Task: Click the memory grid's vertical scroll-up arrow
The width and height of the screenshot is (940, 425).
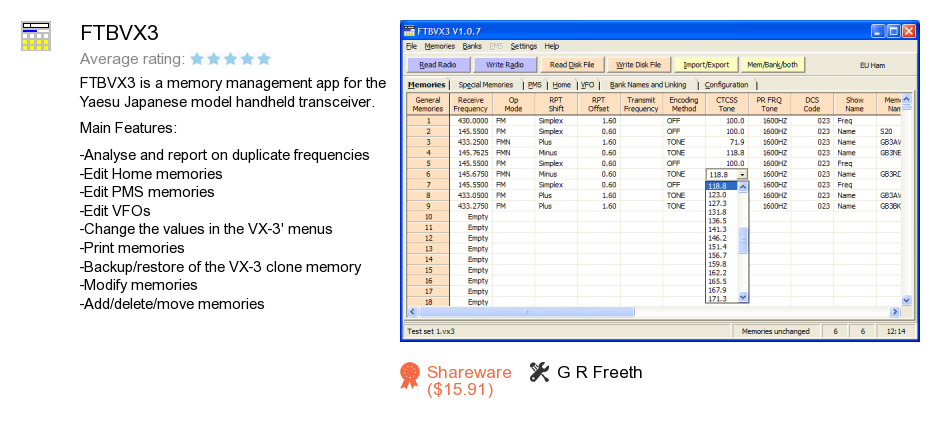Action: (x=906, y=99)
